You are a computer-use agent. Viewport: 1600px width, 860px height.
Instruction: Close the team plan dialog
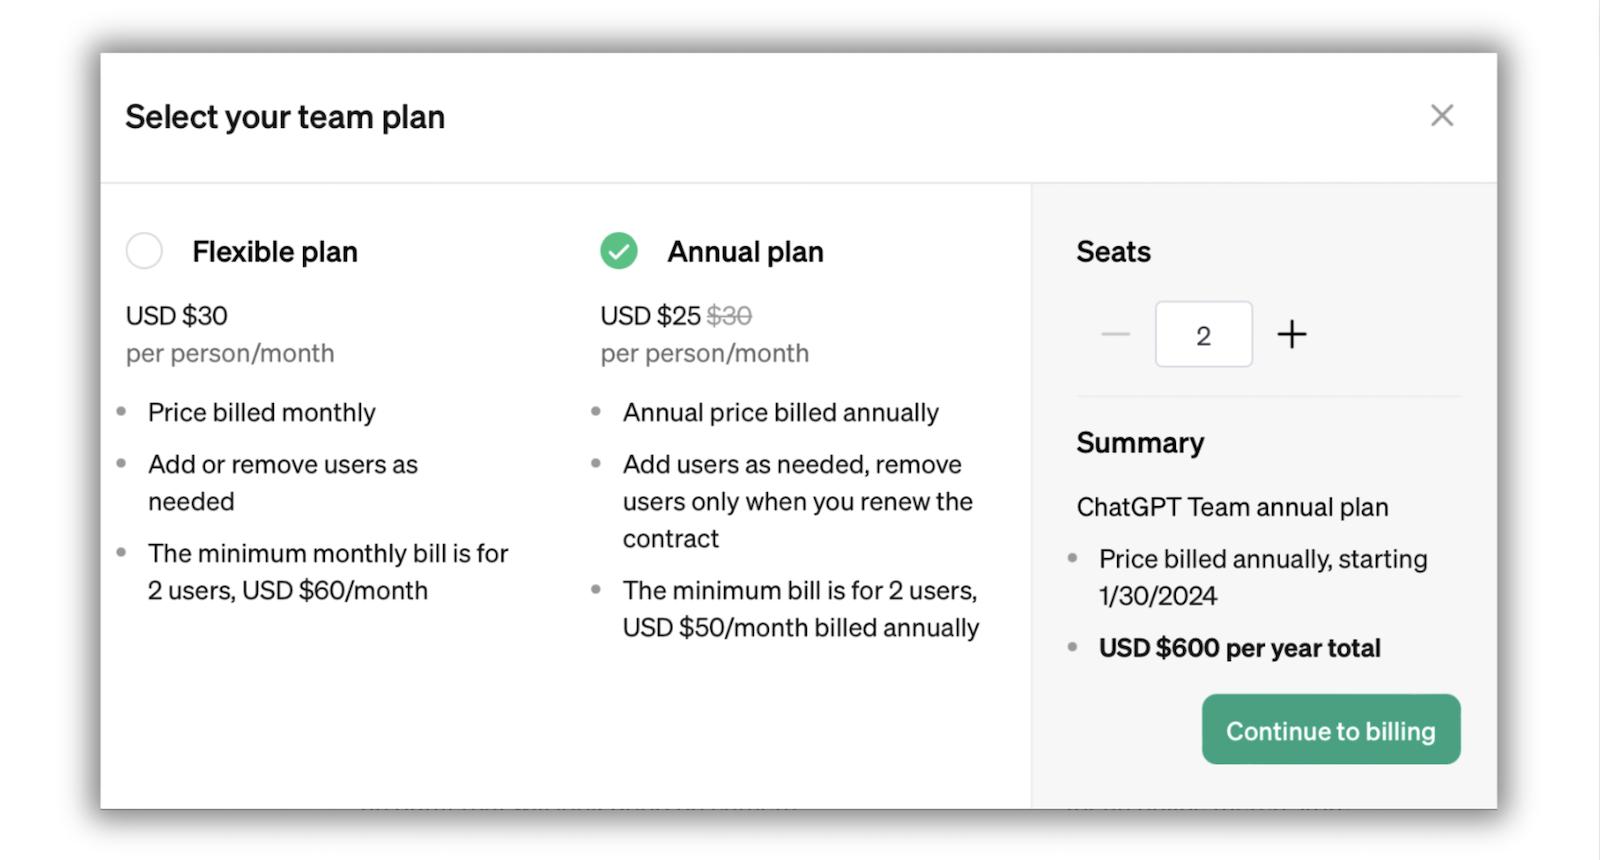pos(1441,116)
